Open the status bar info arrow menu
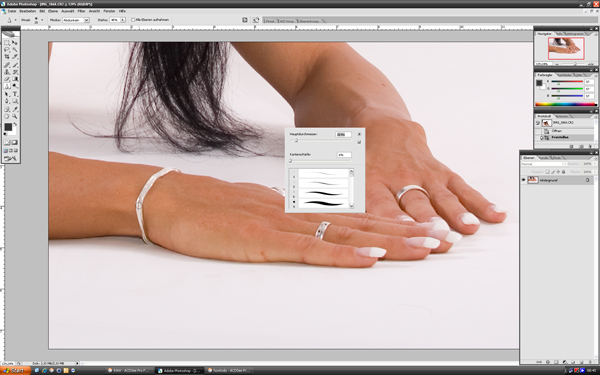600x375 pixels. point(78,363)
